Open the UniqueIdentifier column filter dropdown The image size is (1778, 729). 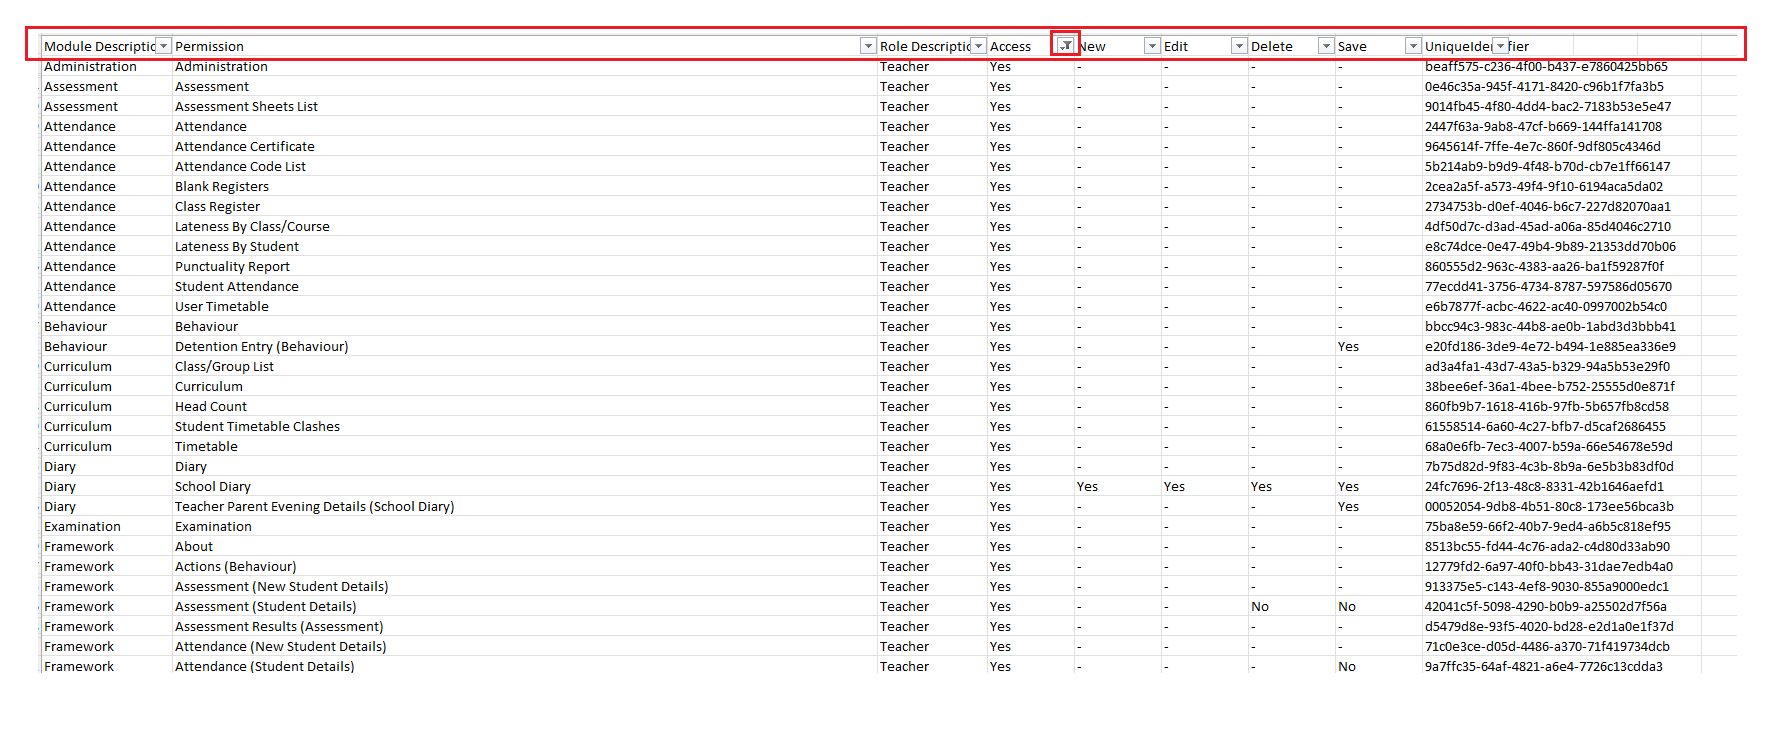tap(1500, 46)
